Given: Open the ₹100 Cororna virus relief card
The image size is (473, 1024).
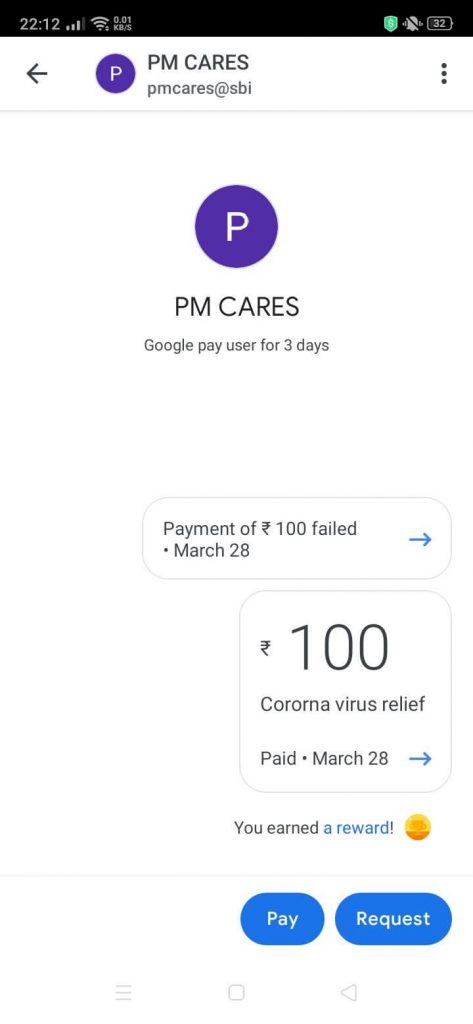Looking at the screenshot, I should click(345, 692).
